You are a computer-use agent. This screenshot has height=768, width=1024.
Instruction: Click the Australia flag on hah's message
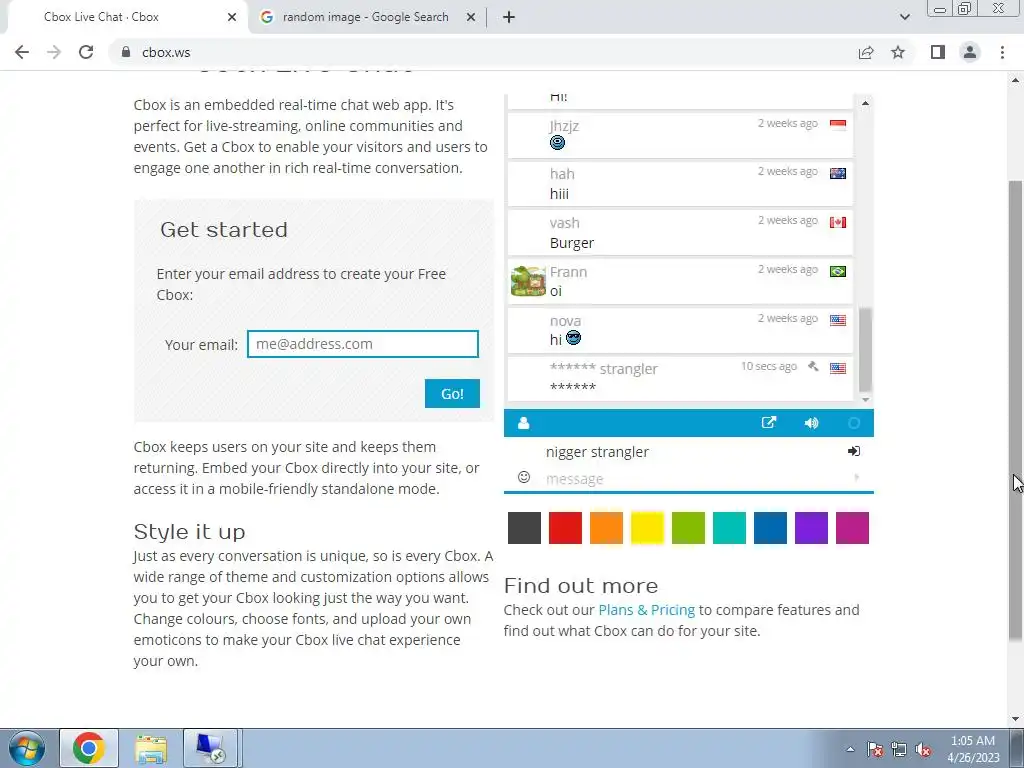pyautogui.click(x=838, y=173)
